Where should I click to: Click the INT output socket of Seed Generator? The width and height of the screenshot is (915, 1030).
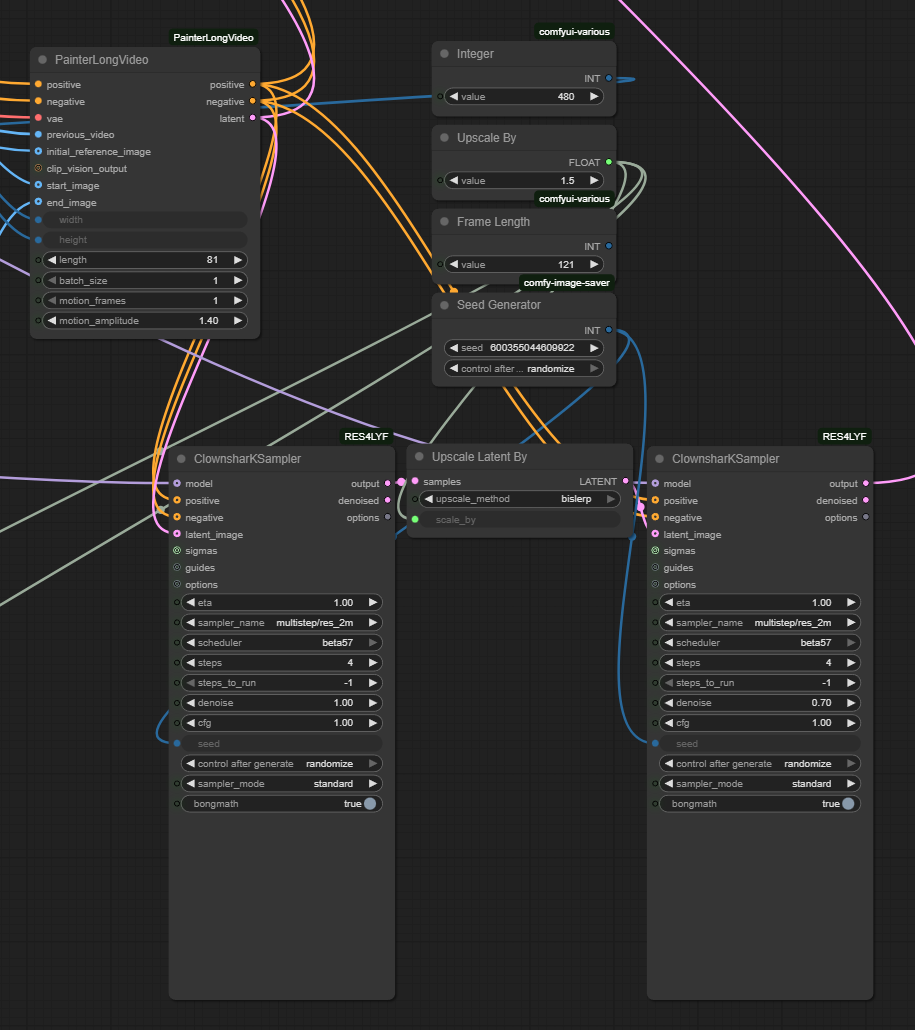[x=609, y=330]
